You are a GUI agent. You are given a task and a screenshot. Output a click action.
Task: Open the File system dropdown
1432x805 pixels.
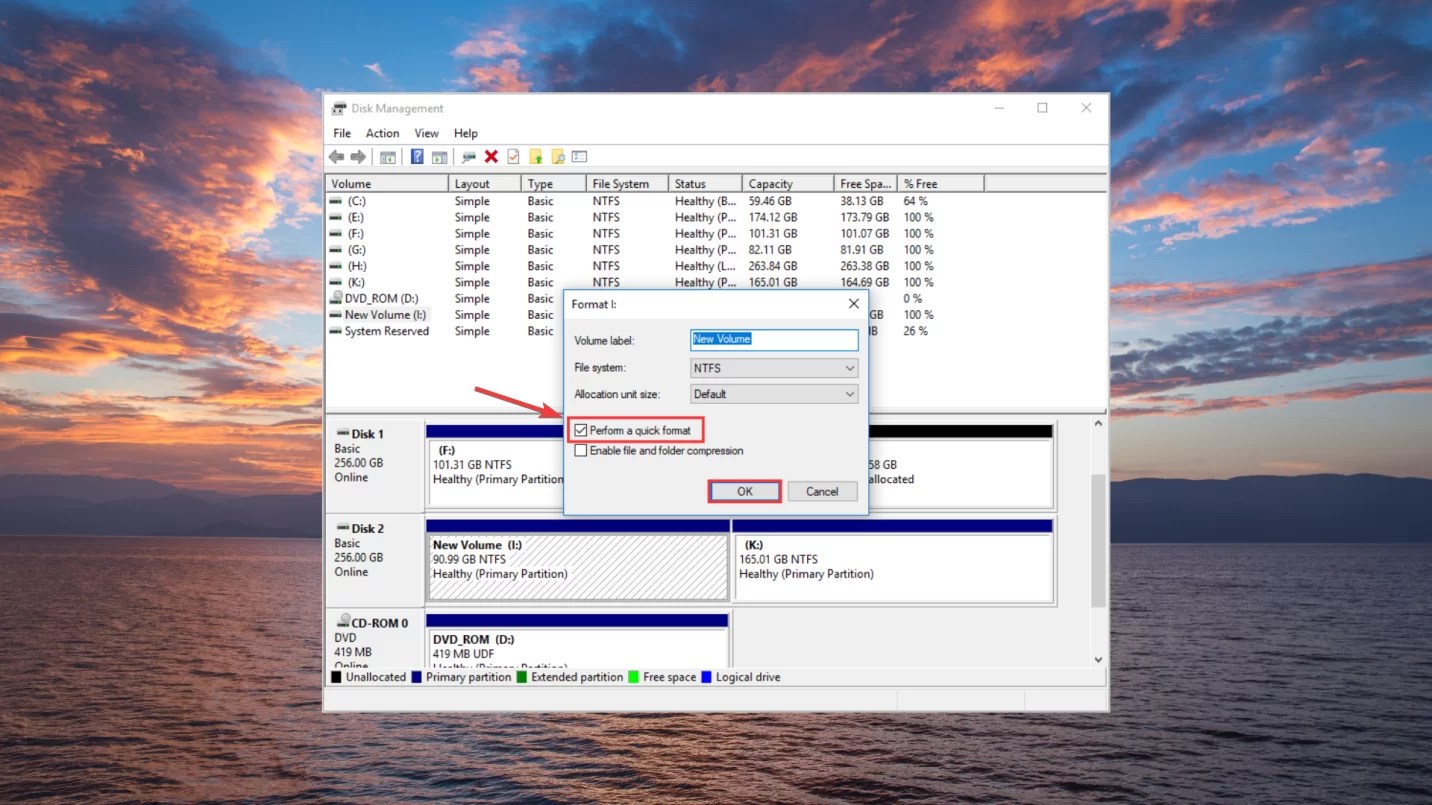tap(851, 367)
